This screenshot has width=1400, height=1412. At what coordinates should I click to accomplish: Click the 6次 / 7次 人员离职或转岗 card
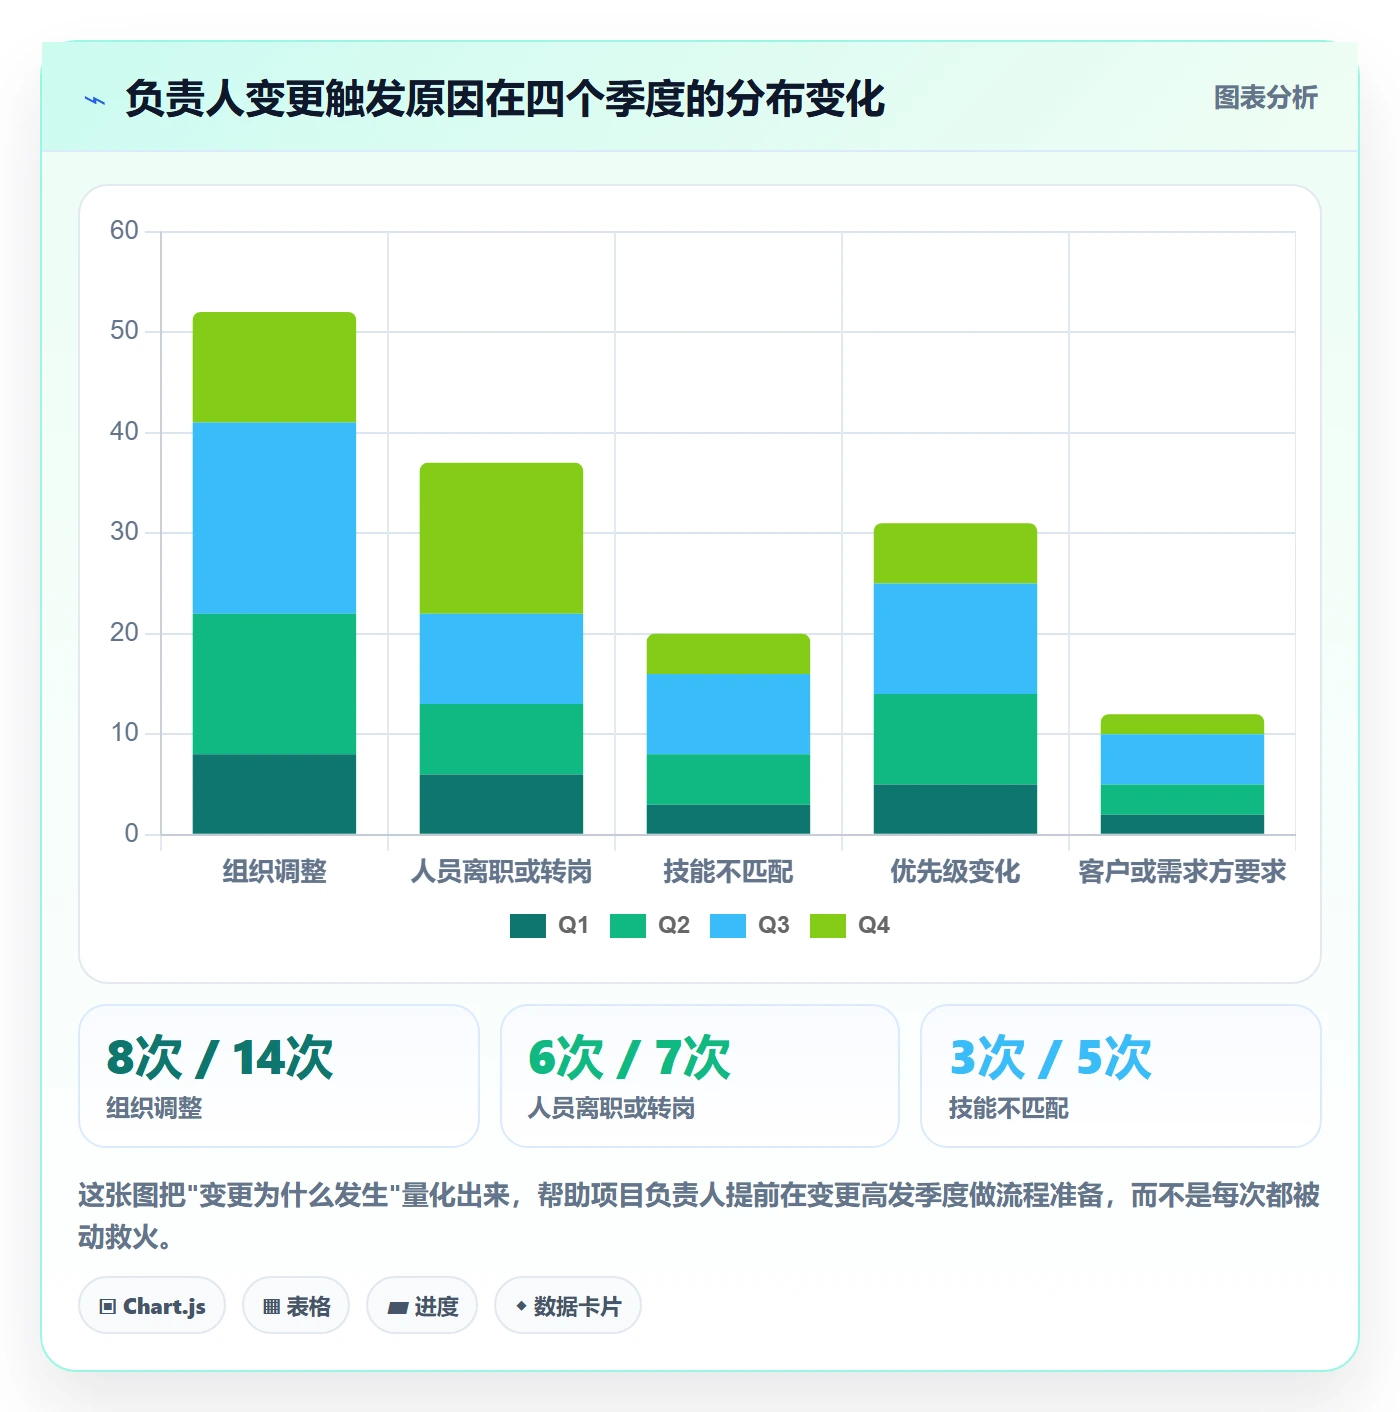click(700, 1076)
